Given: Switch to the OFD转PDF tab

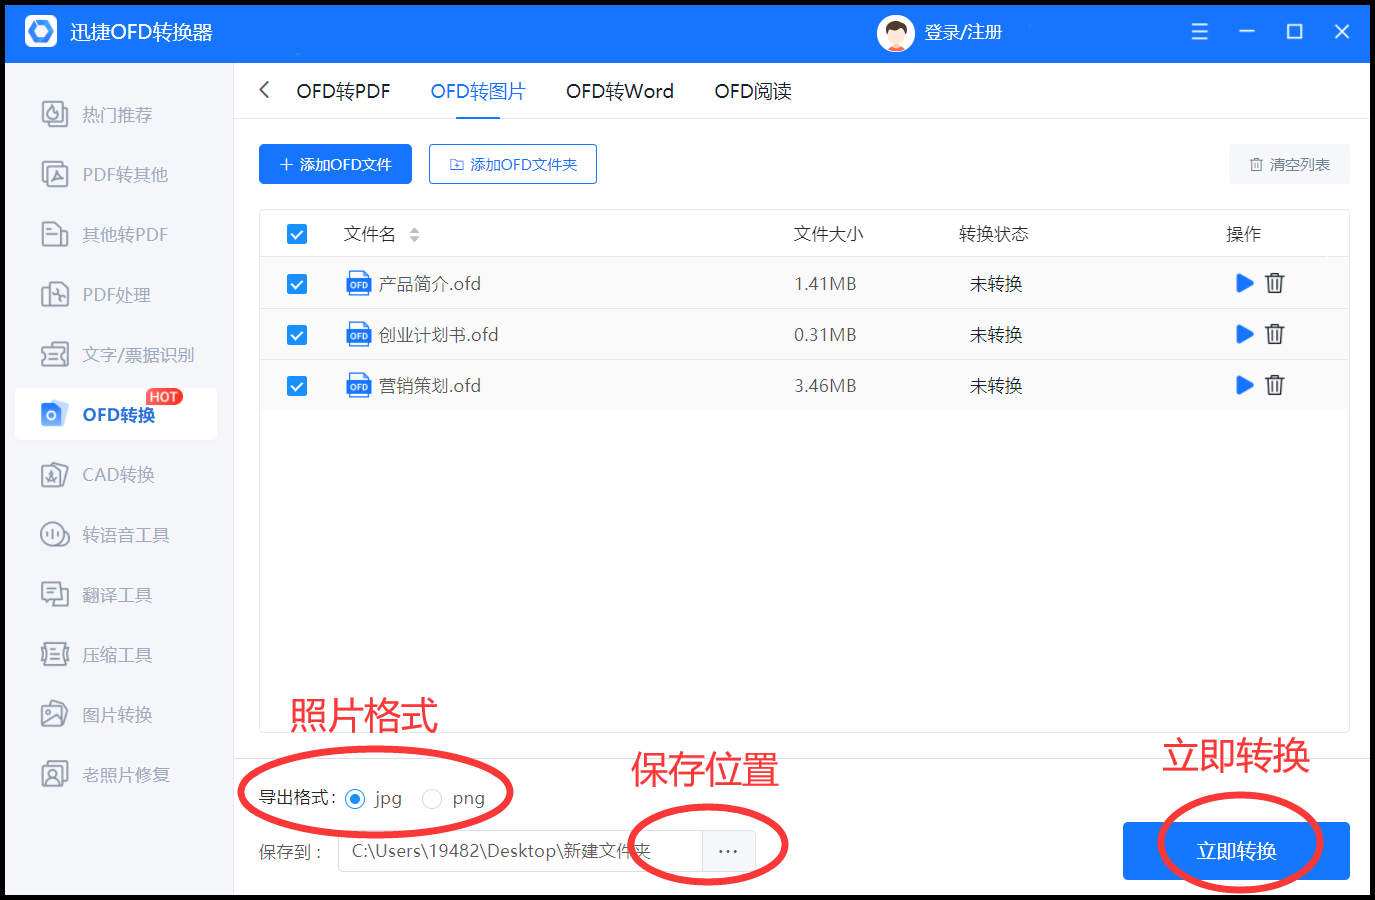Looking at the screenshot, I should click(x=343, y=91).
